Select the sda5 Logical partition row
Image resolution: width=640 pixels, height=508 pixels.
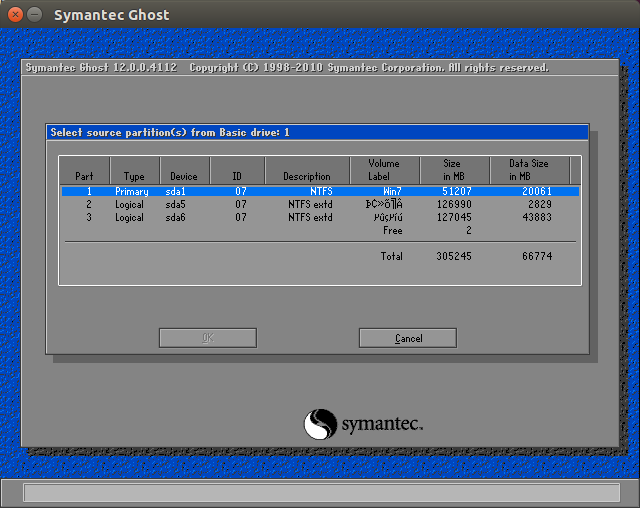[320, 204]
